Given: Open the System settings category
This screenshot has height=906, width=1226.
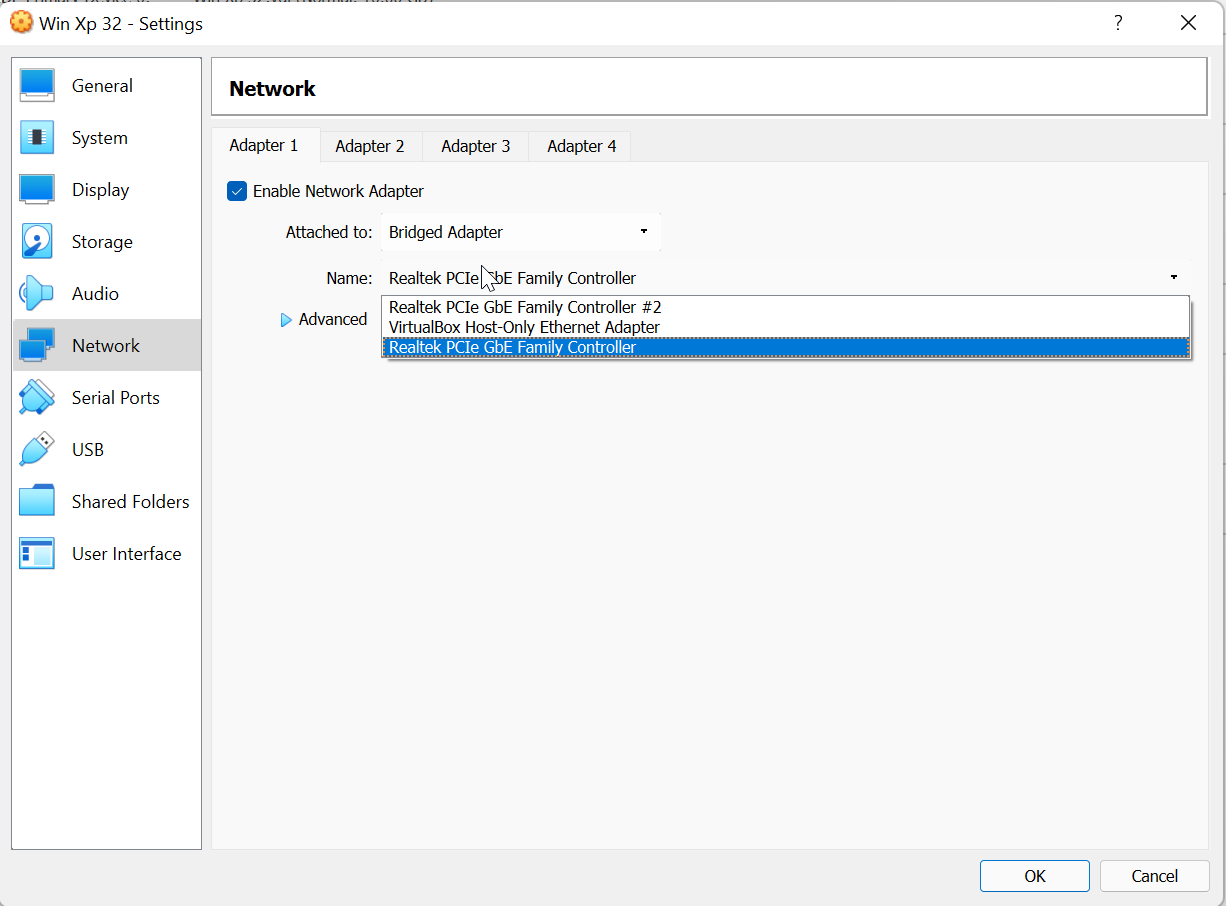Looking at the screenshot, I should [x=107, y=138].
